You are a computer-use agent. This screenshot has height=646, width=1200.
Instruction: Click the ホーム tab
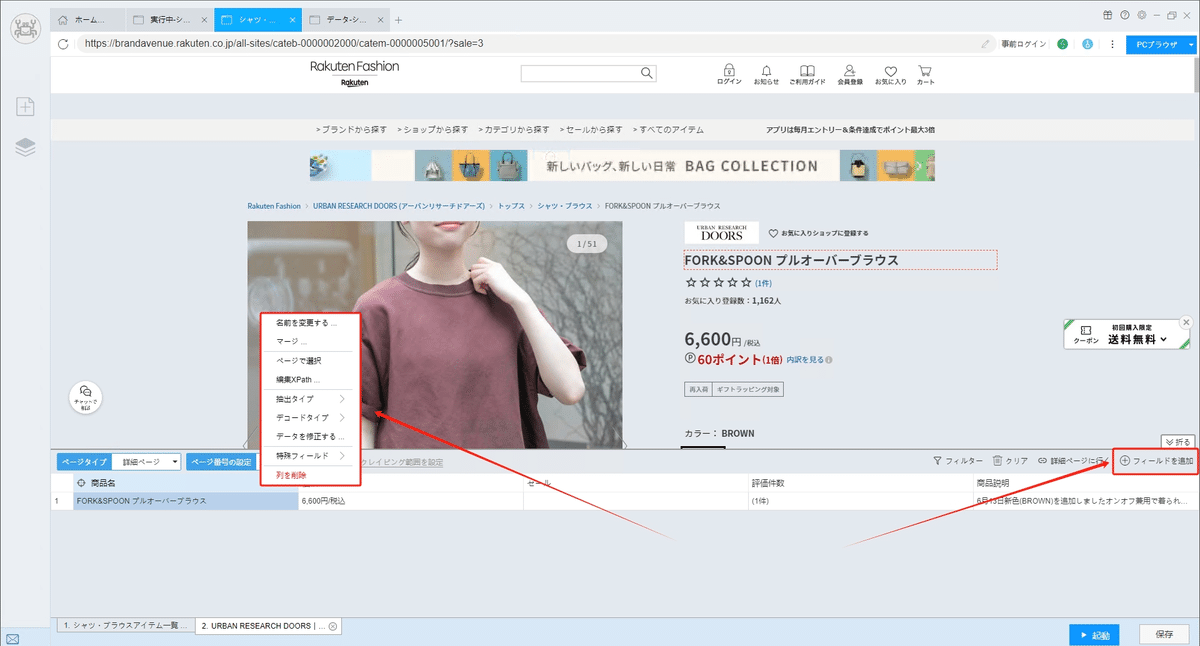tap(88, 19)
